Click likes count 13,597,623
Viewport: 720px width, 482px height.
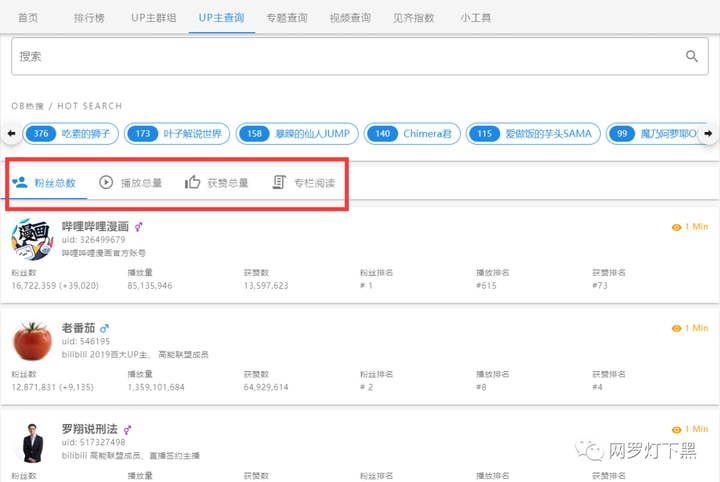coord(266,286)
